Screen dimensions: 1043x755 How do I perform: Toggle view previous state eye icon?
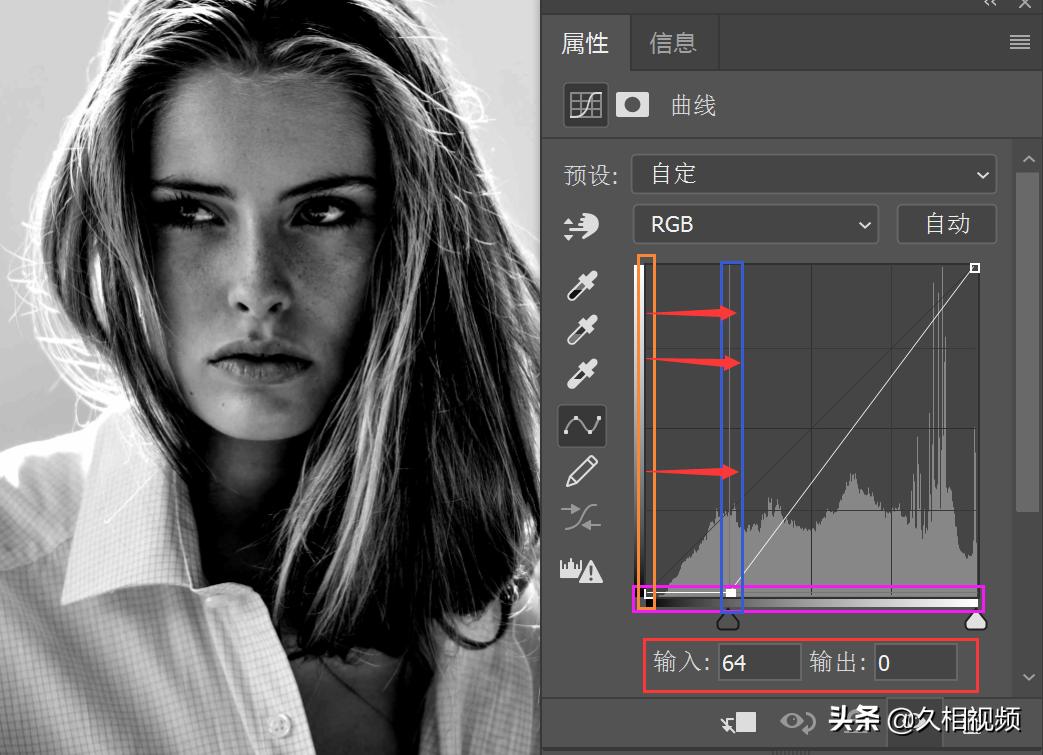(798, 722)
